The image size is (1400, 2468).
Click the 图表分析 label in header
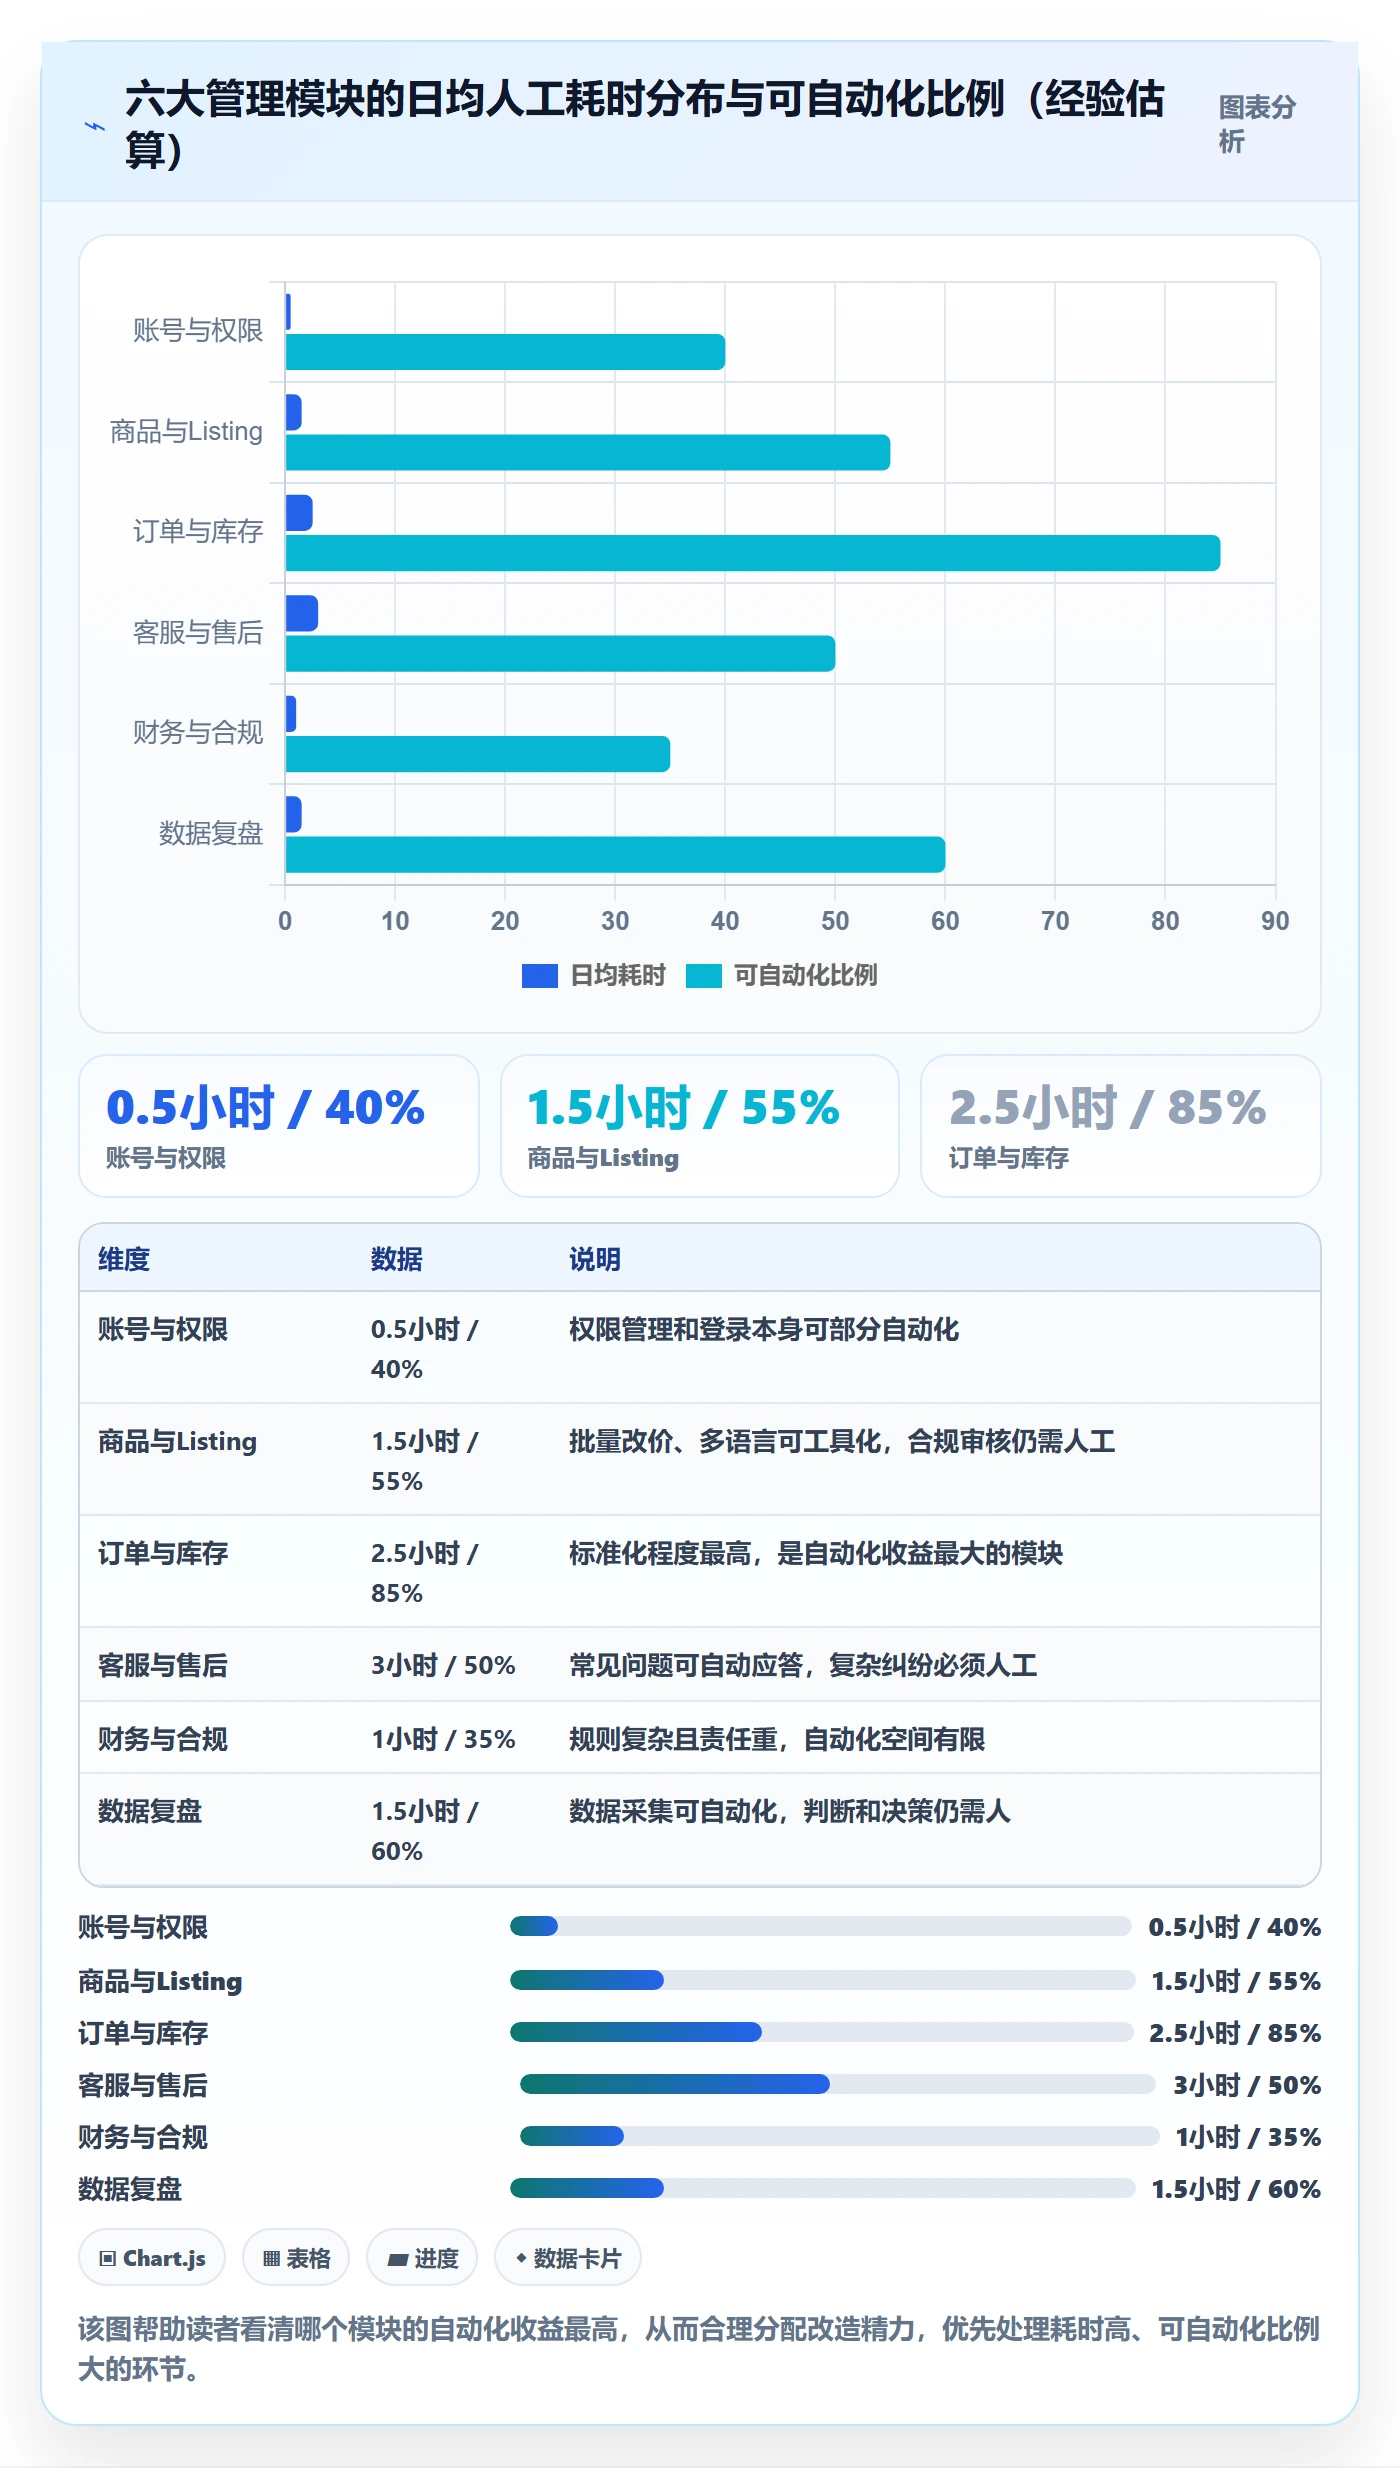pyautogui.click(x=1257, y=124)
